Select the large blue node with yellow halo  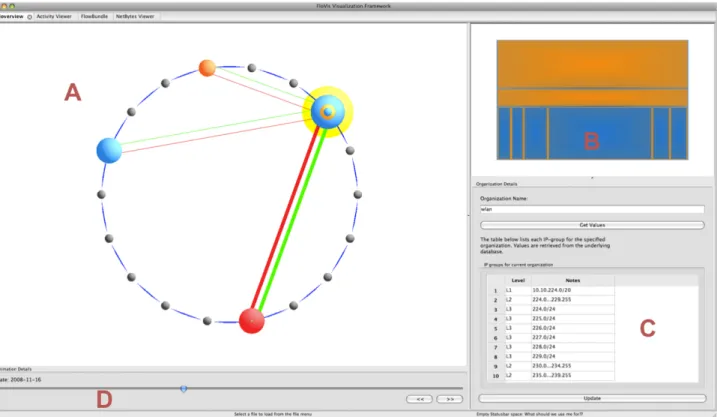[x=328, y=112]
